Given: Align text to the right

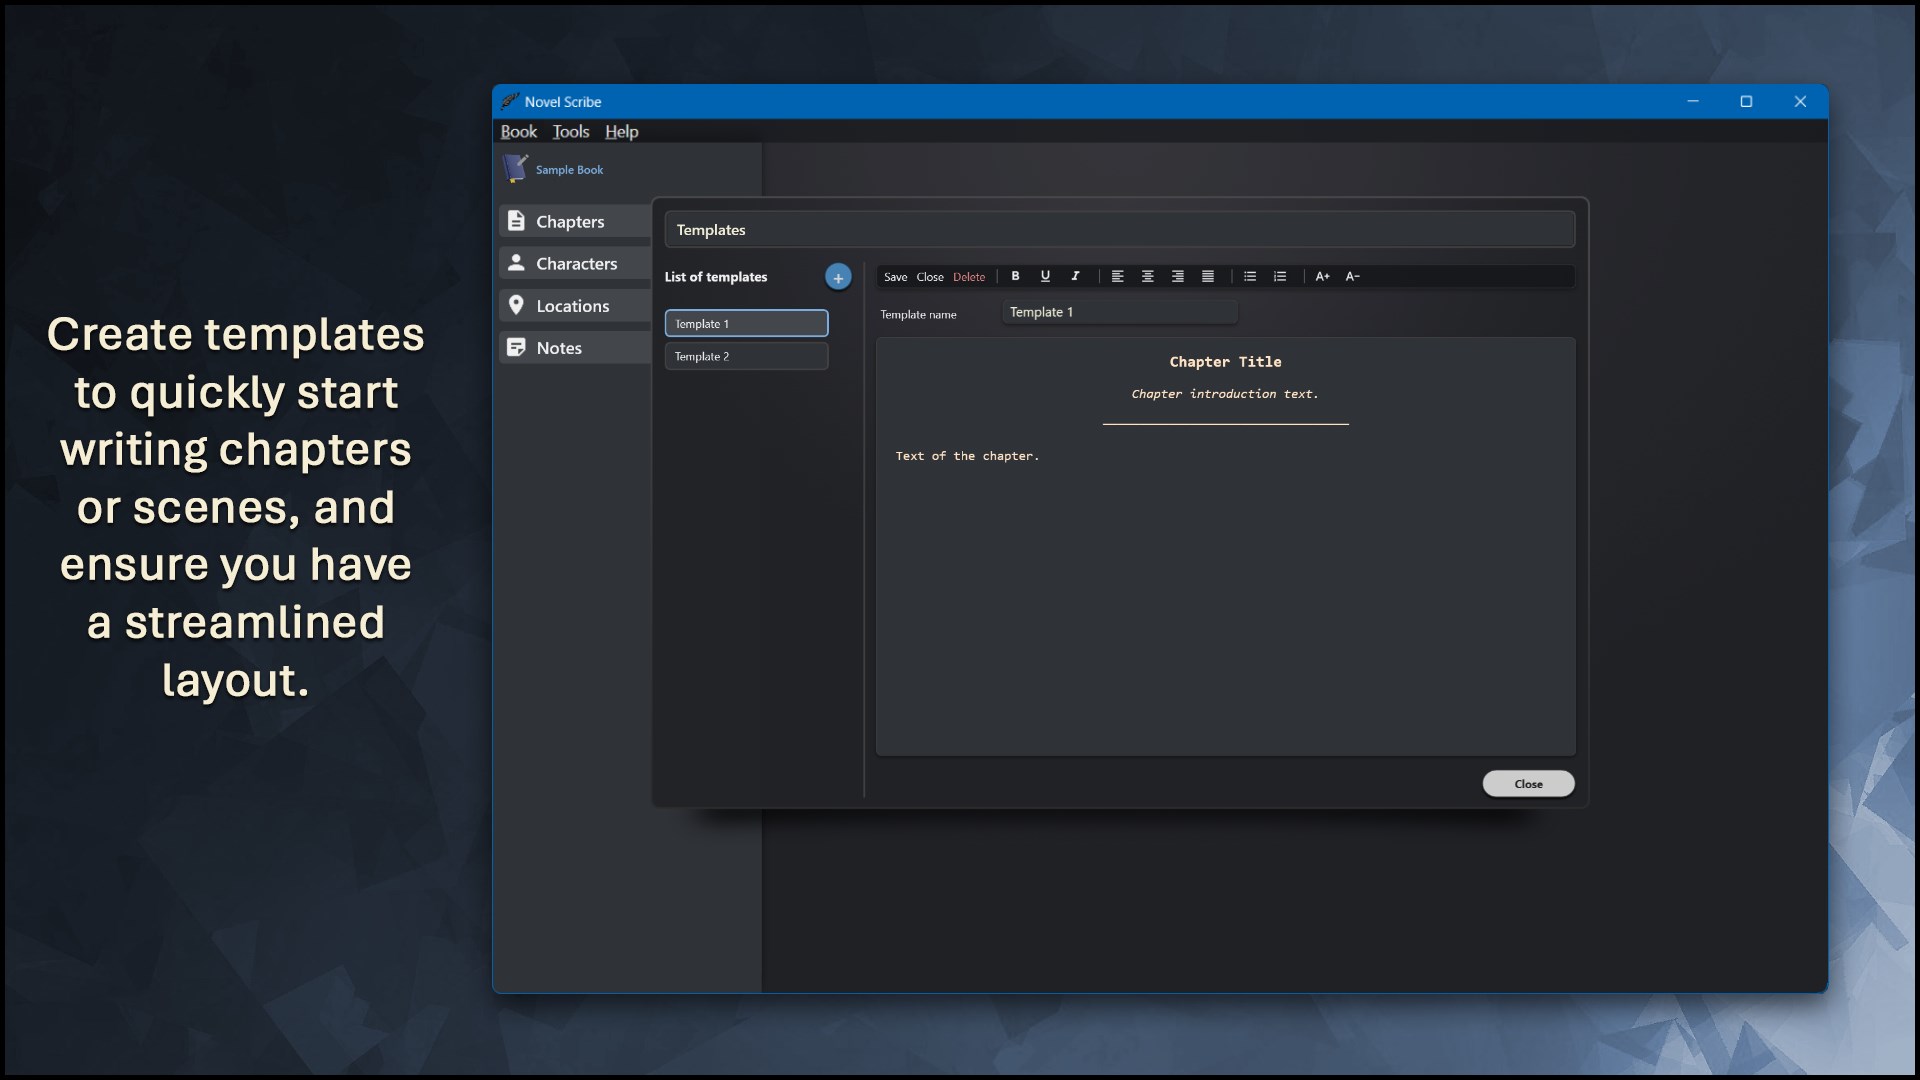Looking at the screenshot, I should (1178, 276).
